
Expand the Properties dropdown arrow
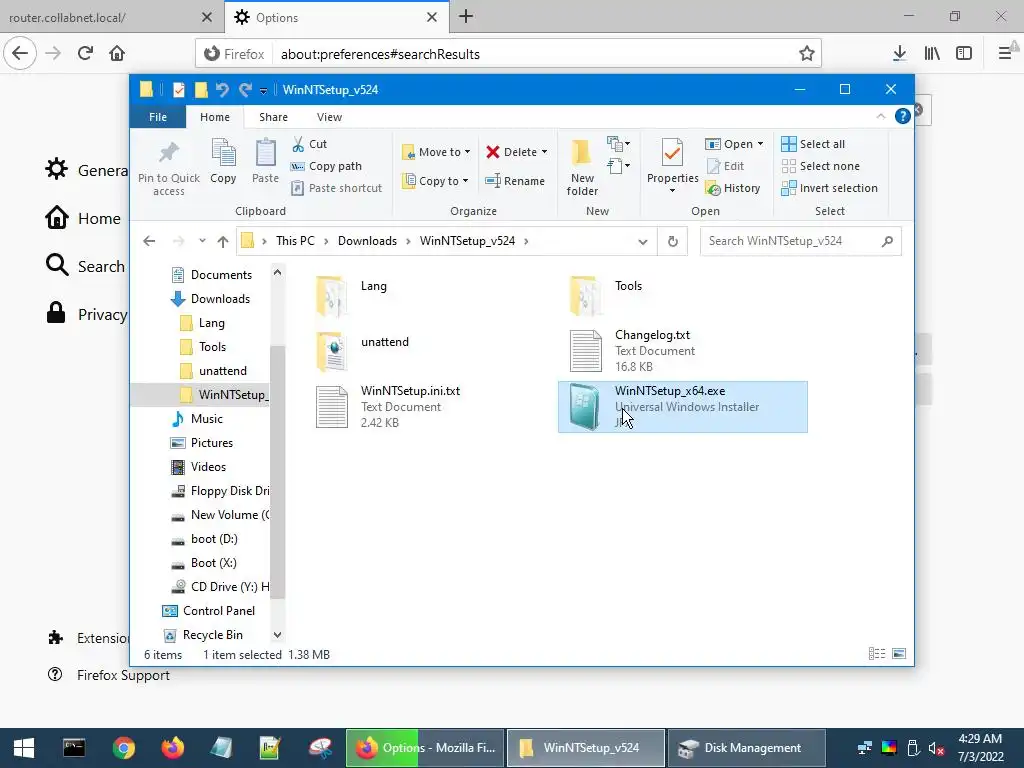pos(672,191)
